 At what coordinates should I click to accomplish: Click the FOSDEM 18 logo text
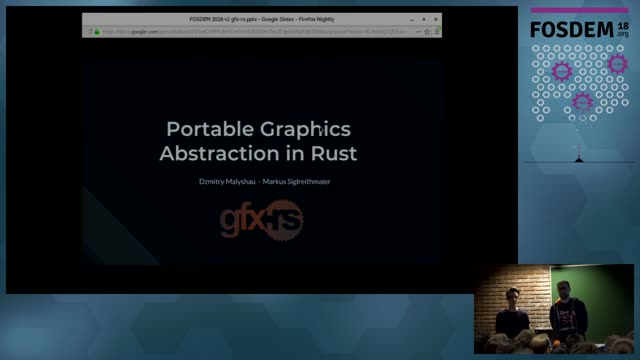(x=579, y=30)
